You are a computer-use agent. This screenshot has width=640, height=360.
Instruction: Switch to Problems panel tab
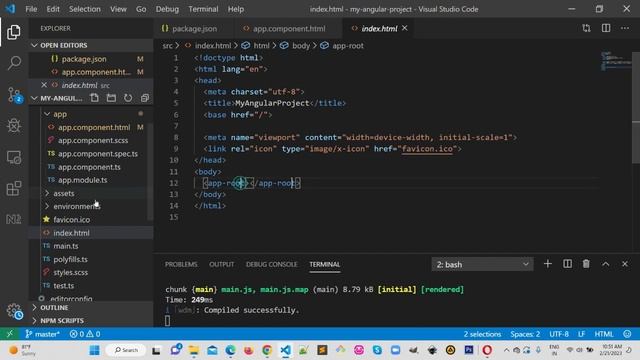tap(181, 264)
